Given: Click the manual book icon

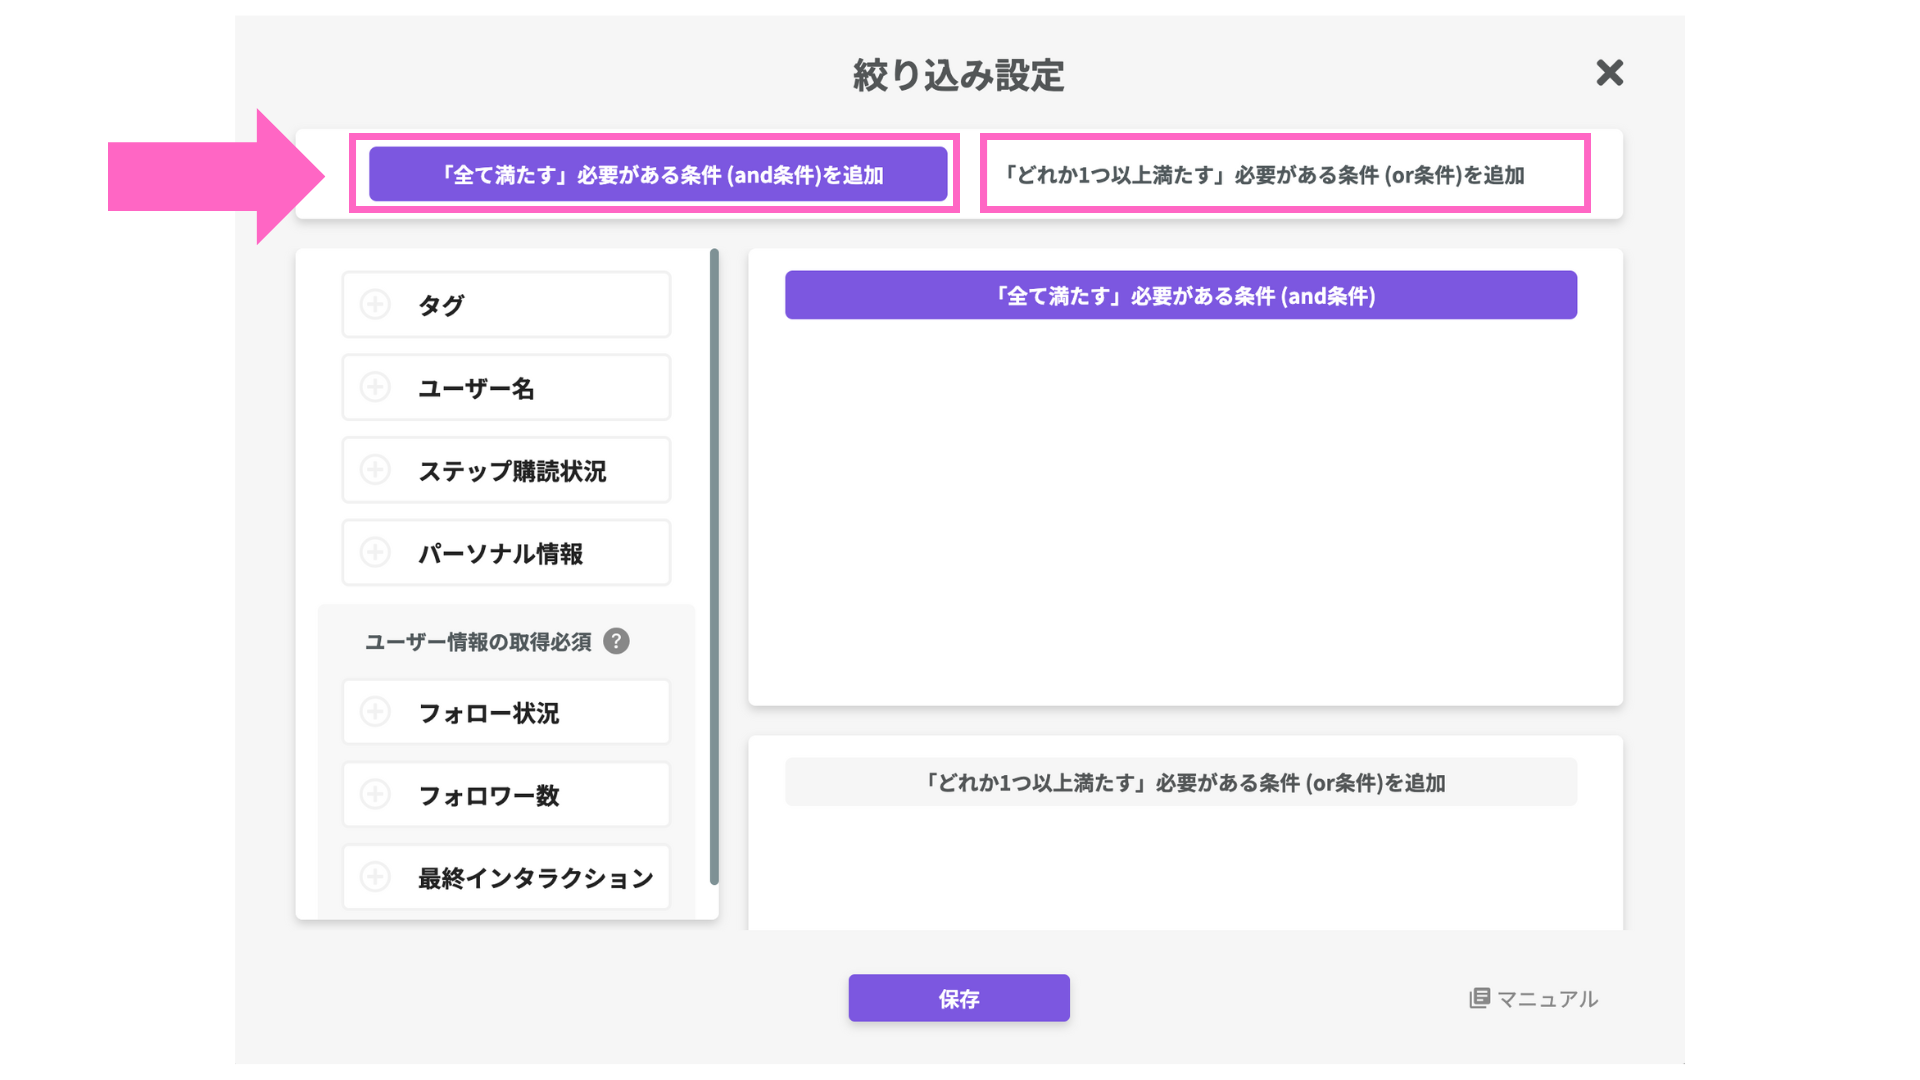Looking at the screenshot, I should coord(1479,998).
